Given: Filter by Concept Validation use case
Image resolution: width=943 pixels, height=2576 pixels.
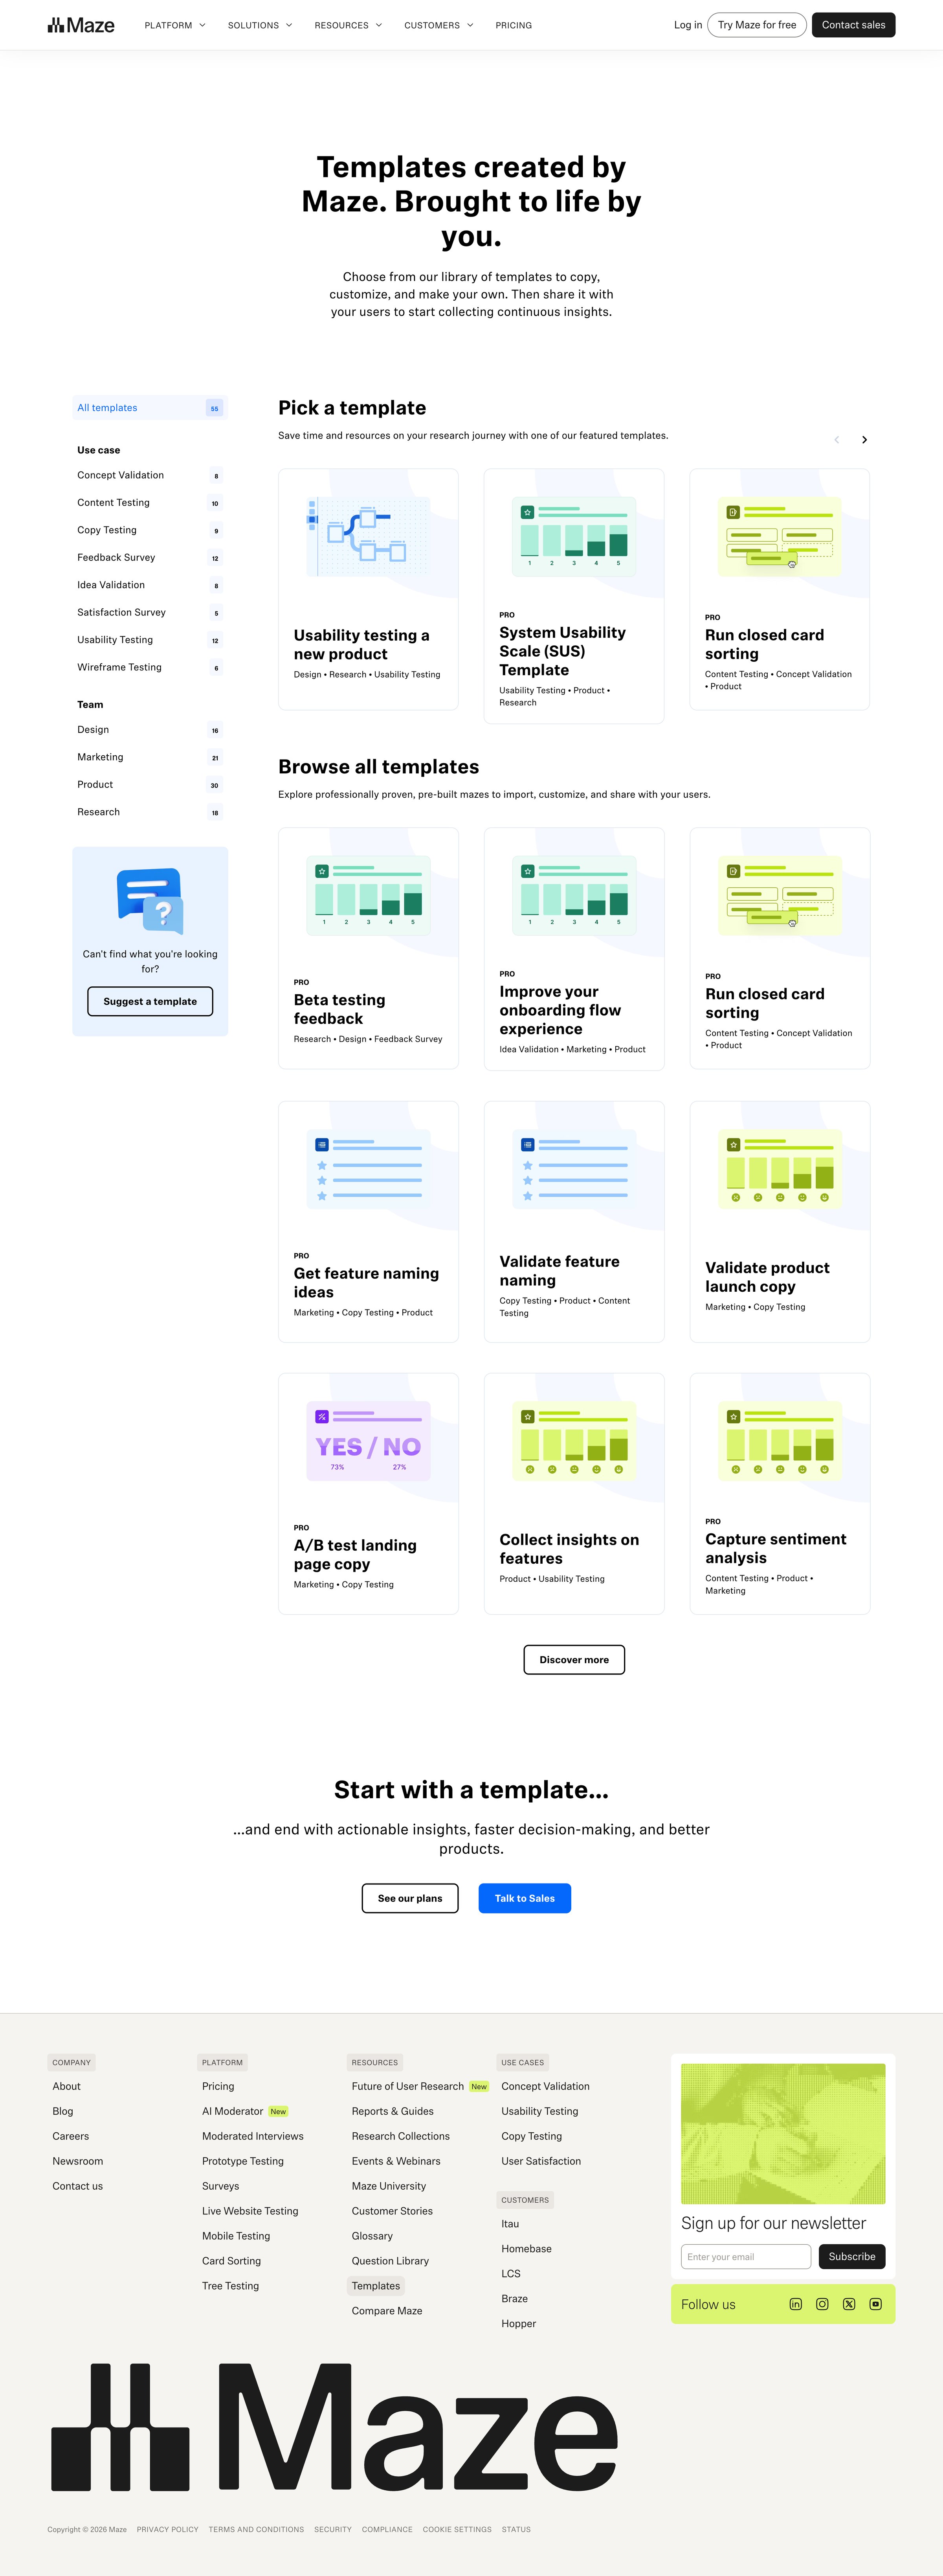Looking at the screenshot, I should [x=150, y=476].
